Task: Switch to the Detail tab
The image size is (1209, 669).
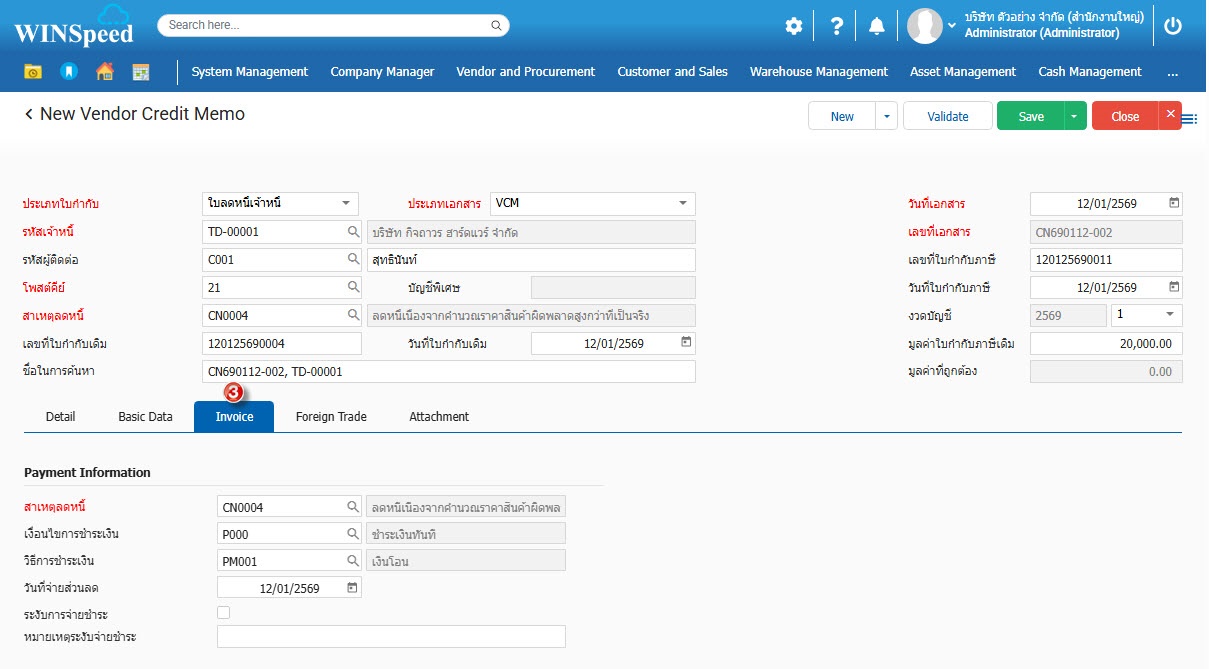Action: (60, 416)
